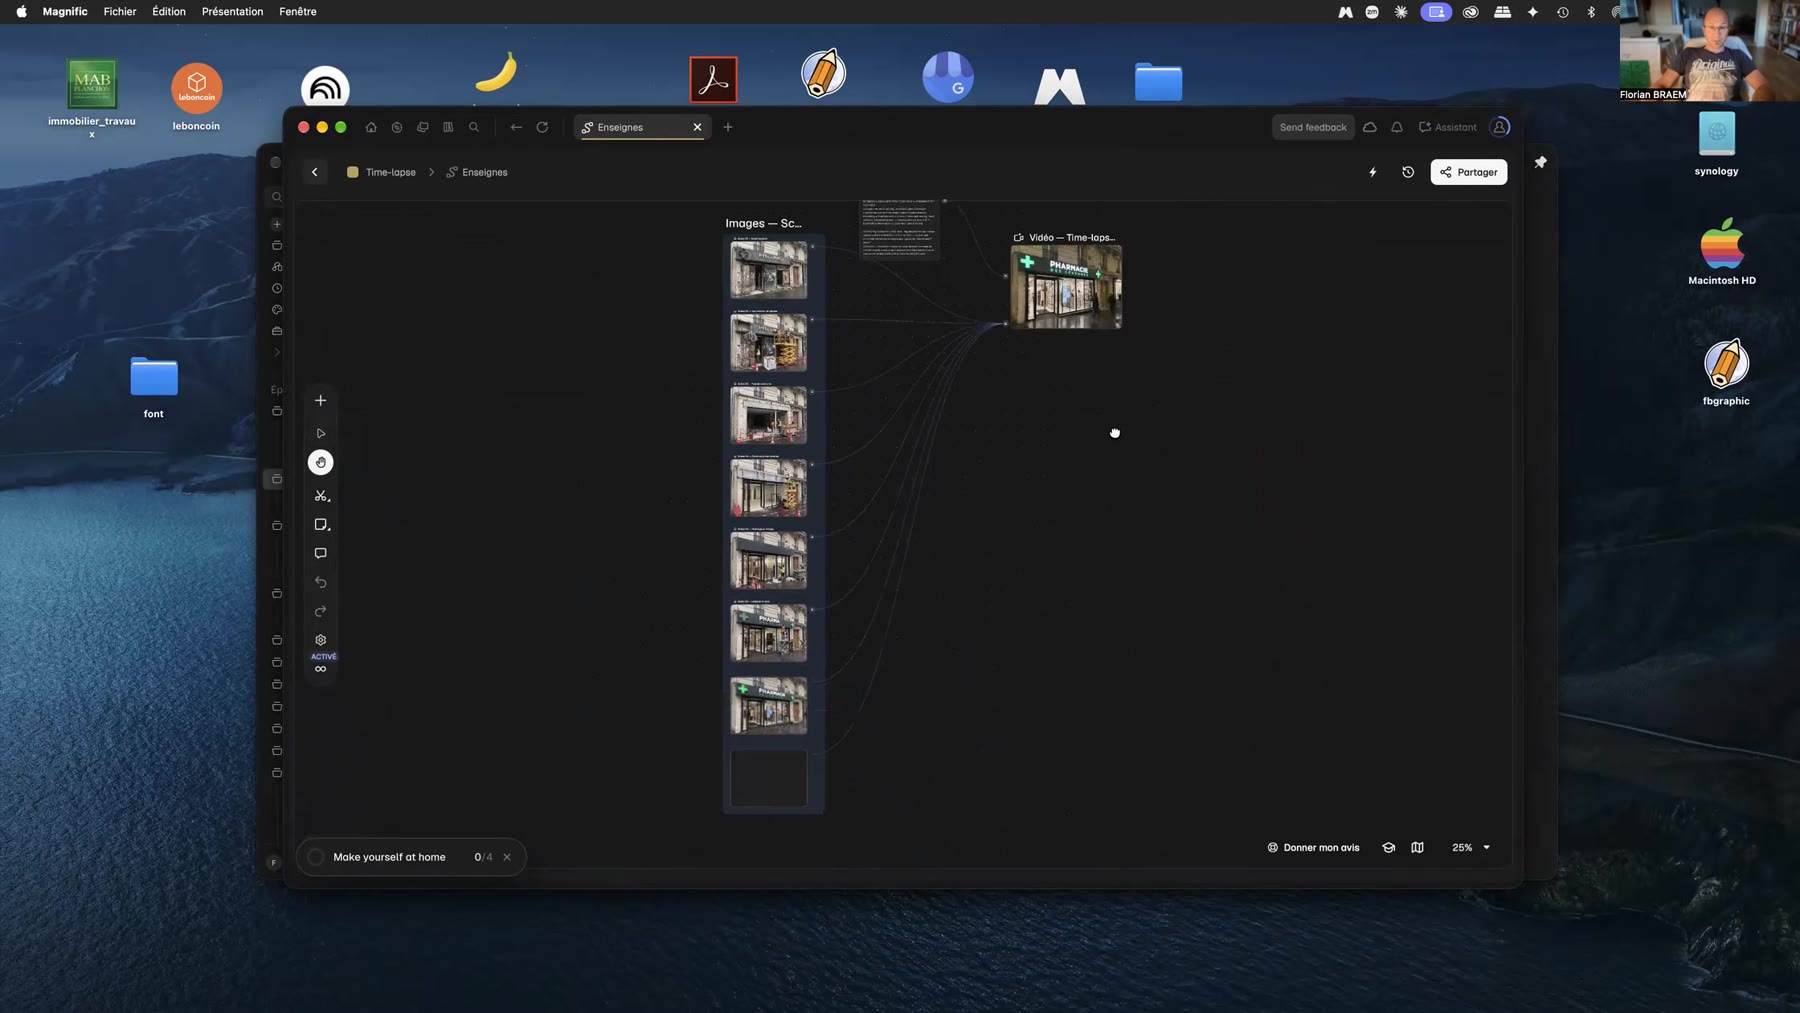Open a new tab with the plus icon
The image size is (1800, 1013).
click(x=728, y=127)
